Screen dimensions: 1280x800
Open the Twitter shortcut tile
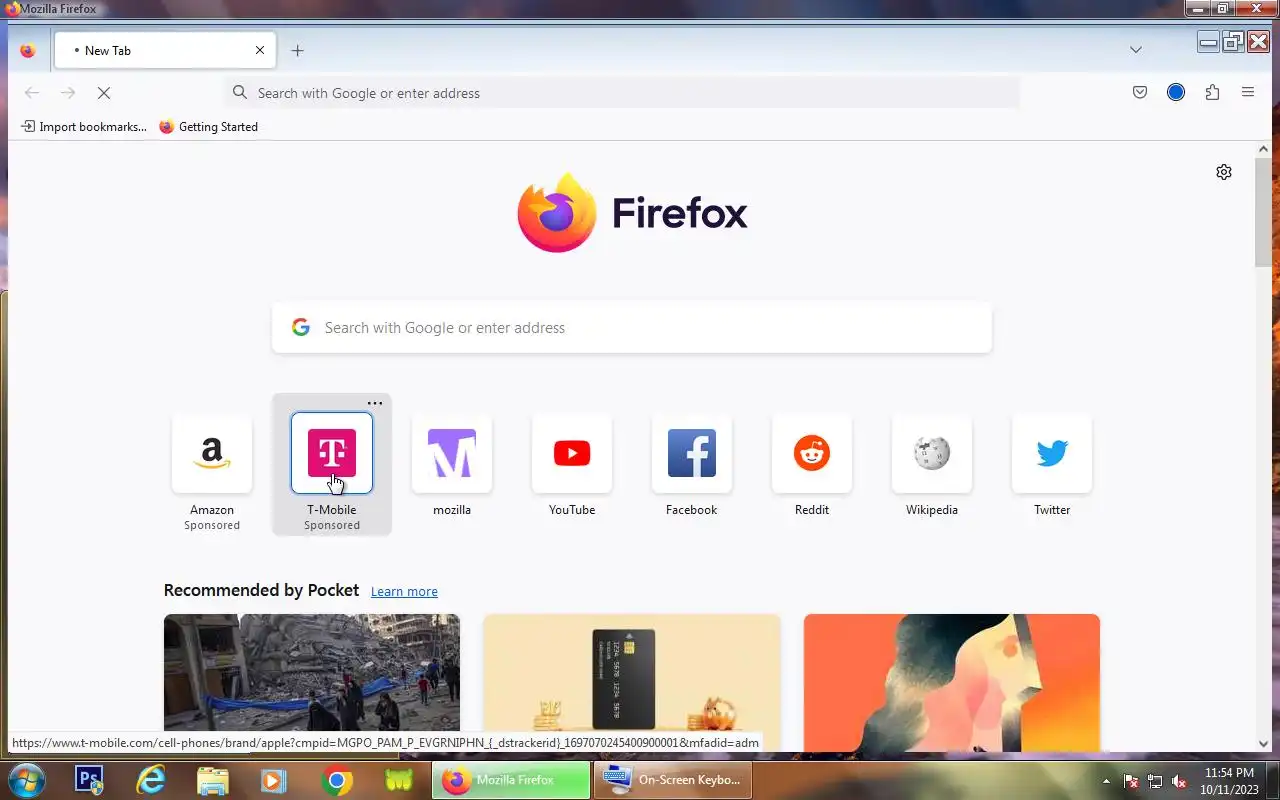coord(1052,453)
